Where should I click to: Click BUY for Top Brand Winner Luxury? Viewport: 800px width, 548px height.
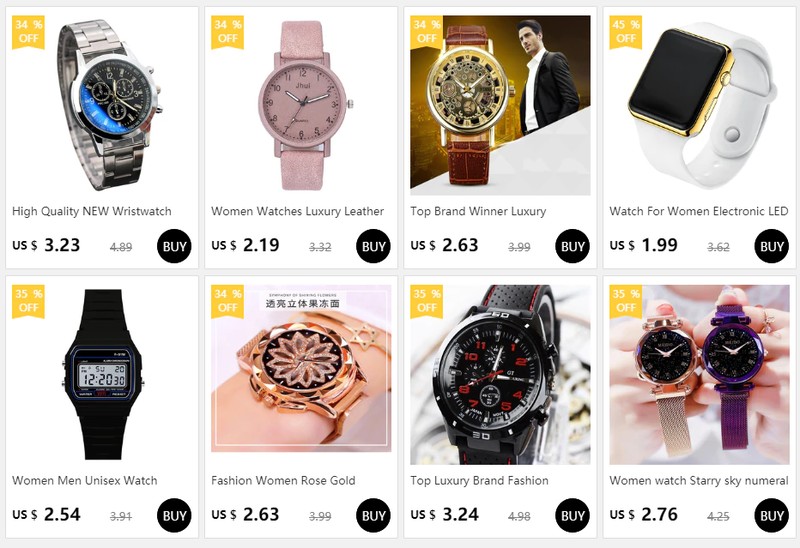pyautogui.click(x=572, y=246)
